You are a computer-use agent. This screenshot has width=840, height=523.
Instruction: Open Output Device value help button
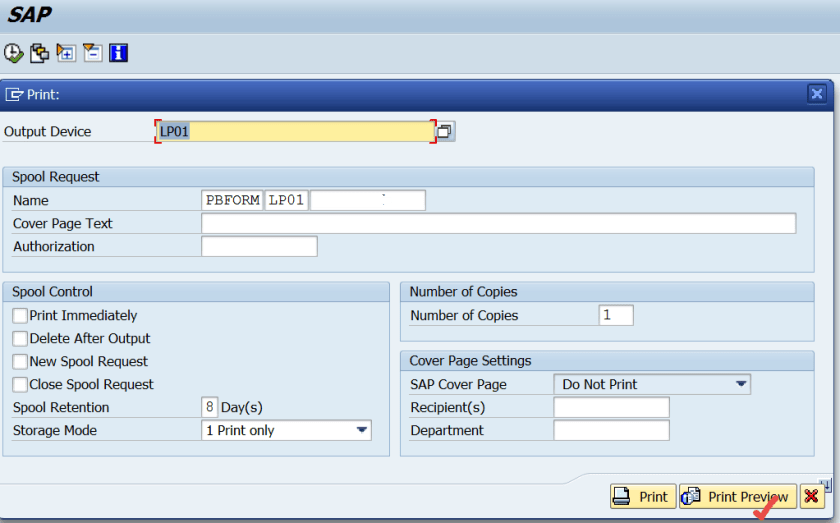pyautogui.click(x=445, y=131)
